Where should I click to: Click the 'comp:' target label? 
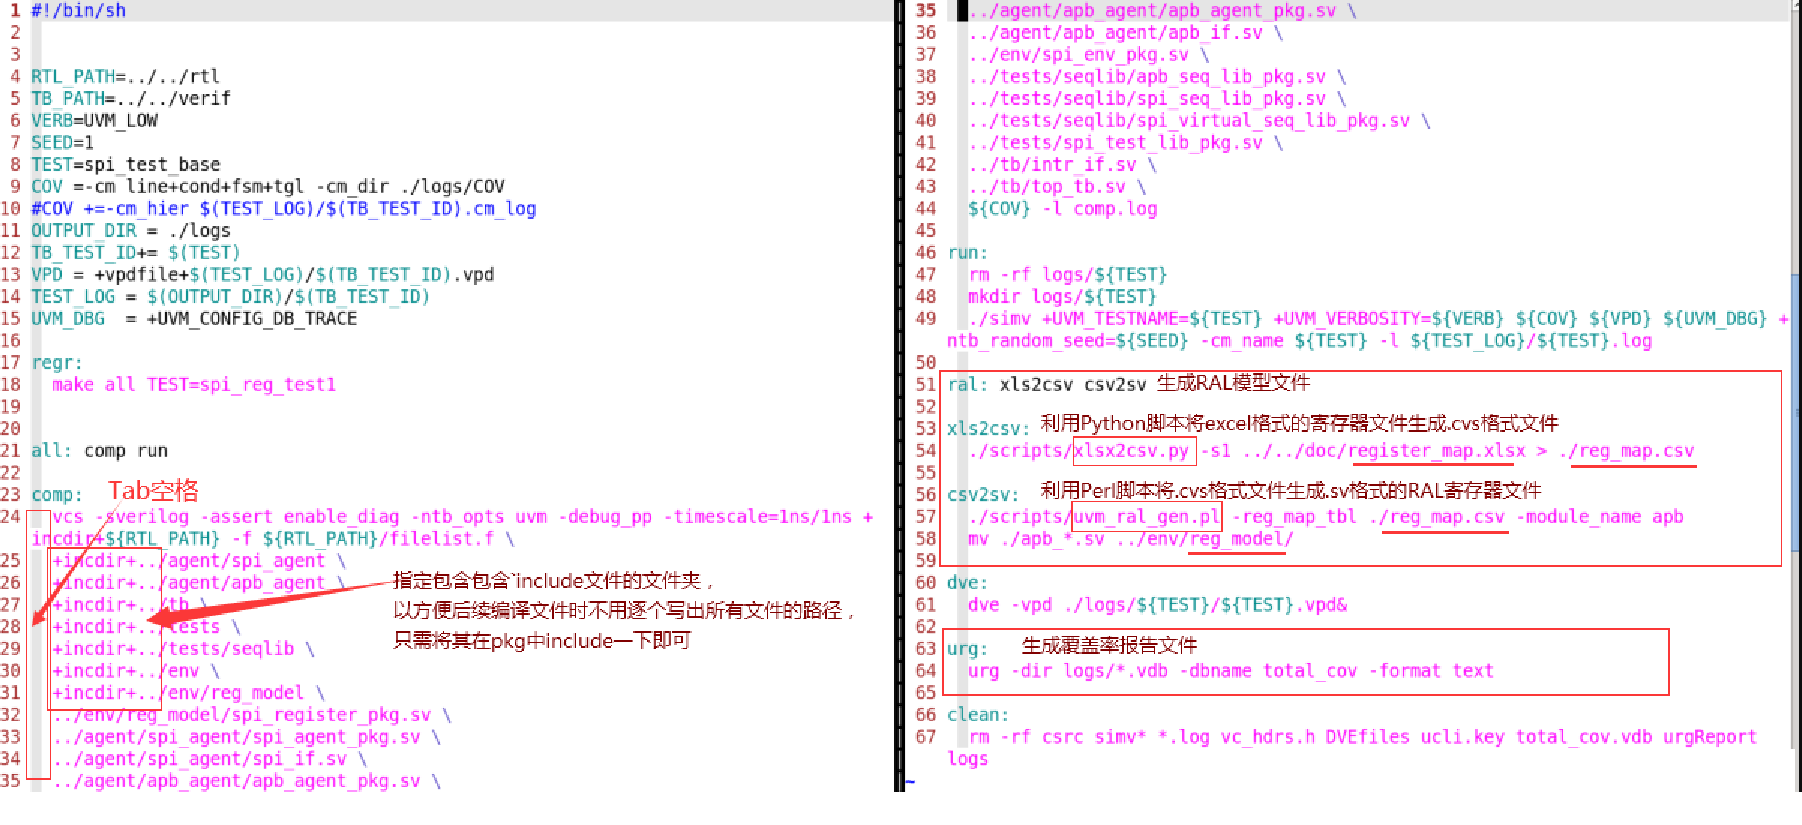click(x=57, y=494)
